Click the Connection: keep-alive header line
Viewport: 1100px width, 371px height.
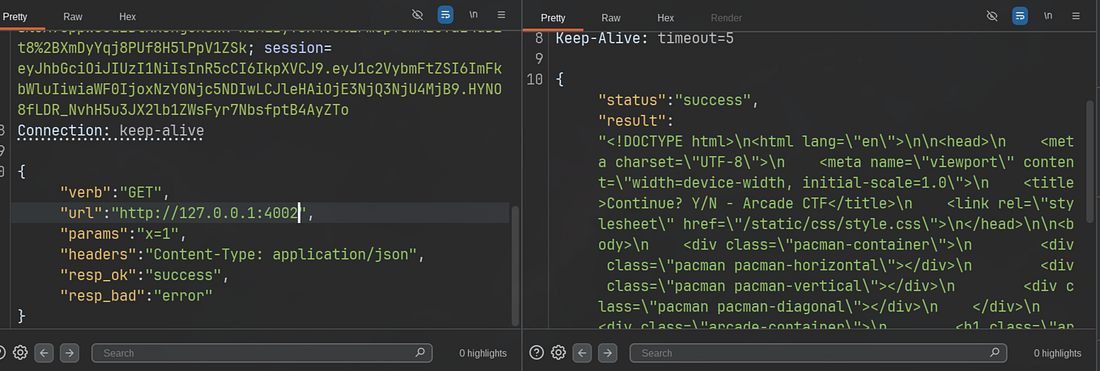point(110,130)
